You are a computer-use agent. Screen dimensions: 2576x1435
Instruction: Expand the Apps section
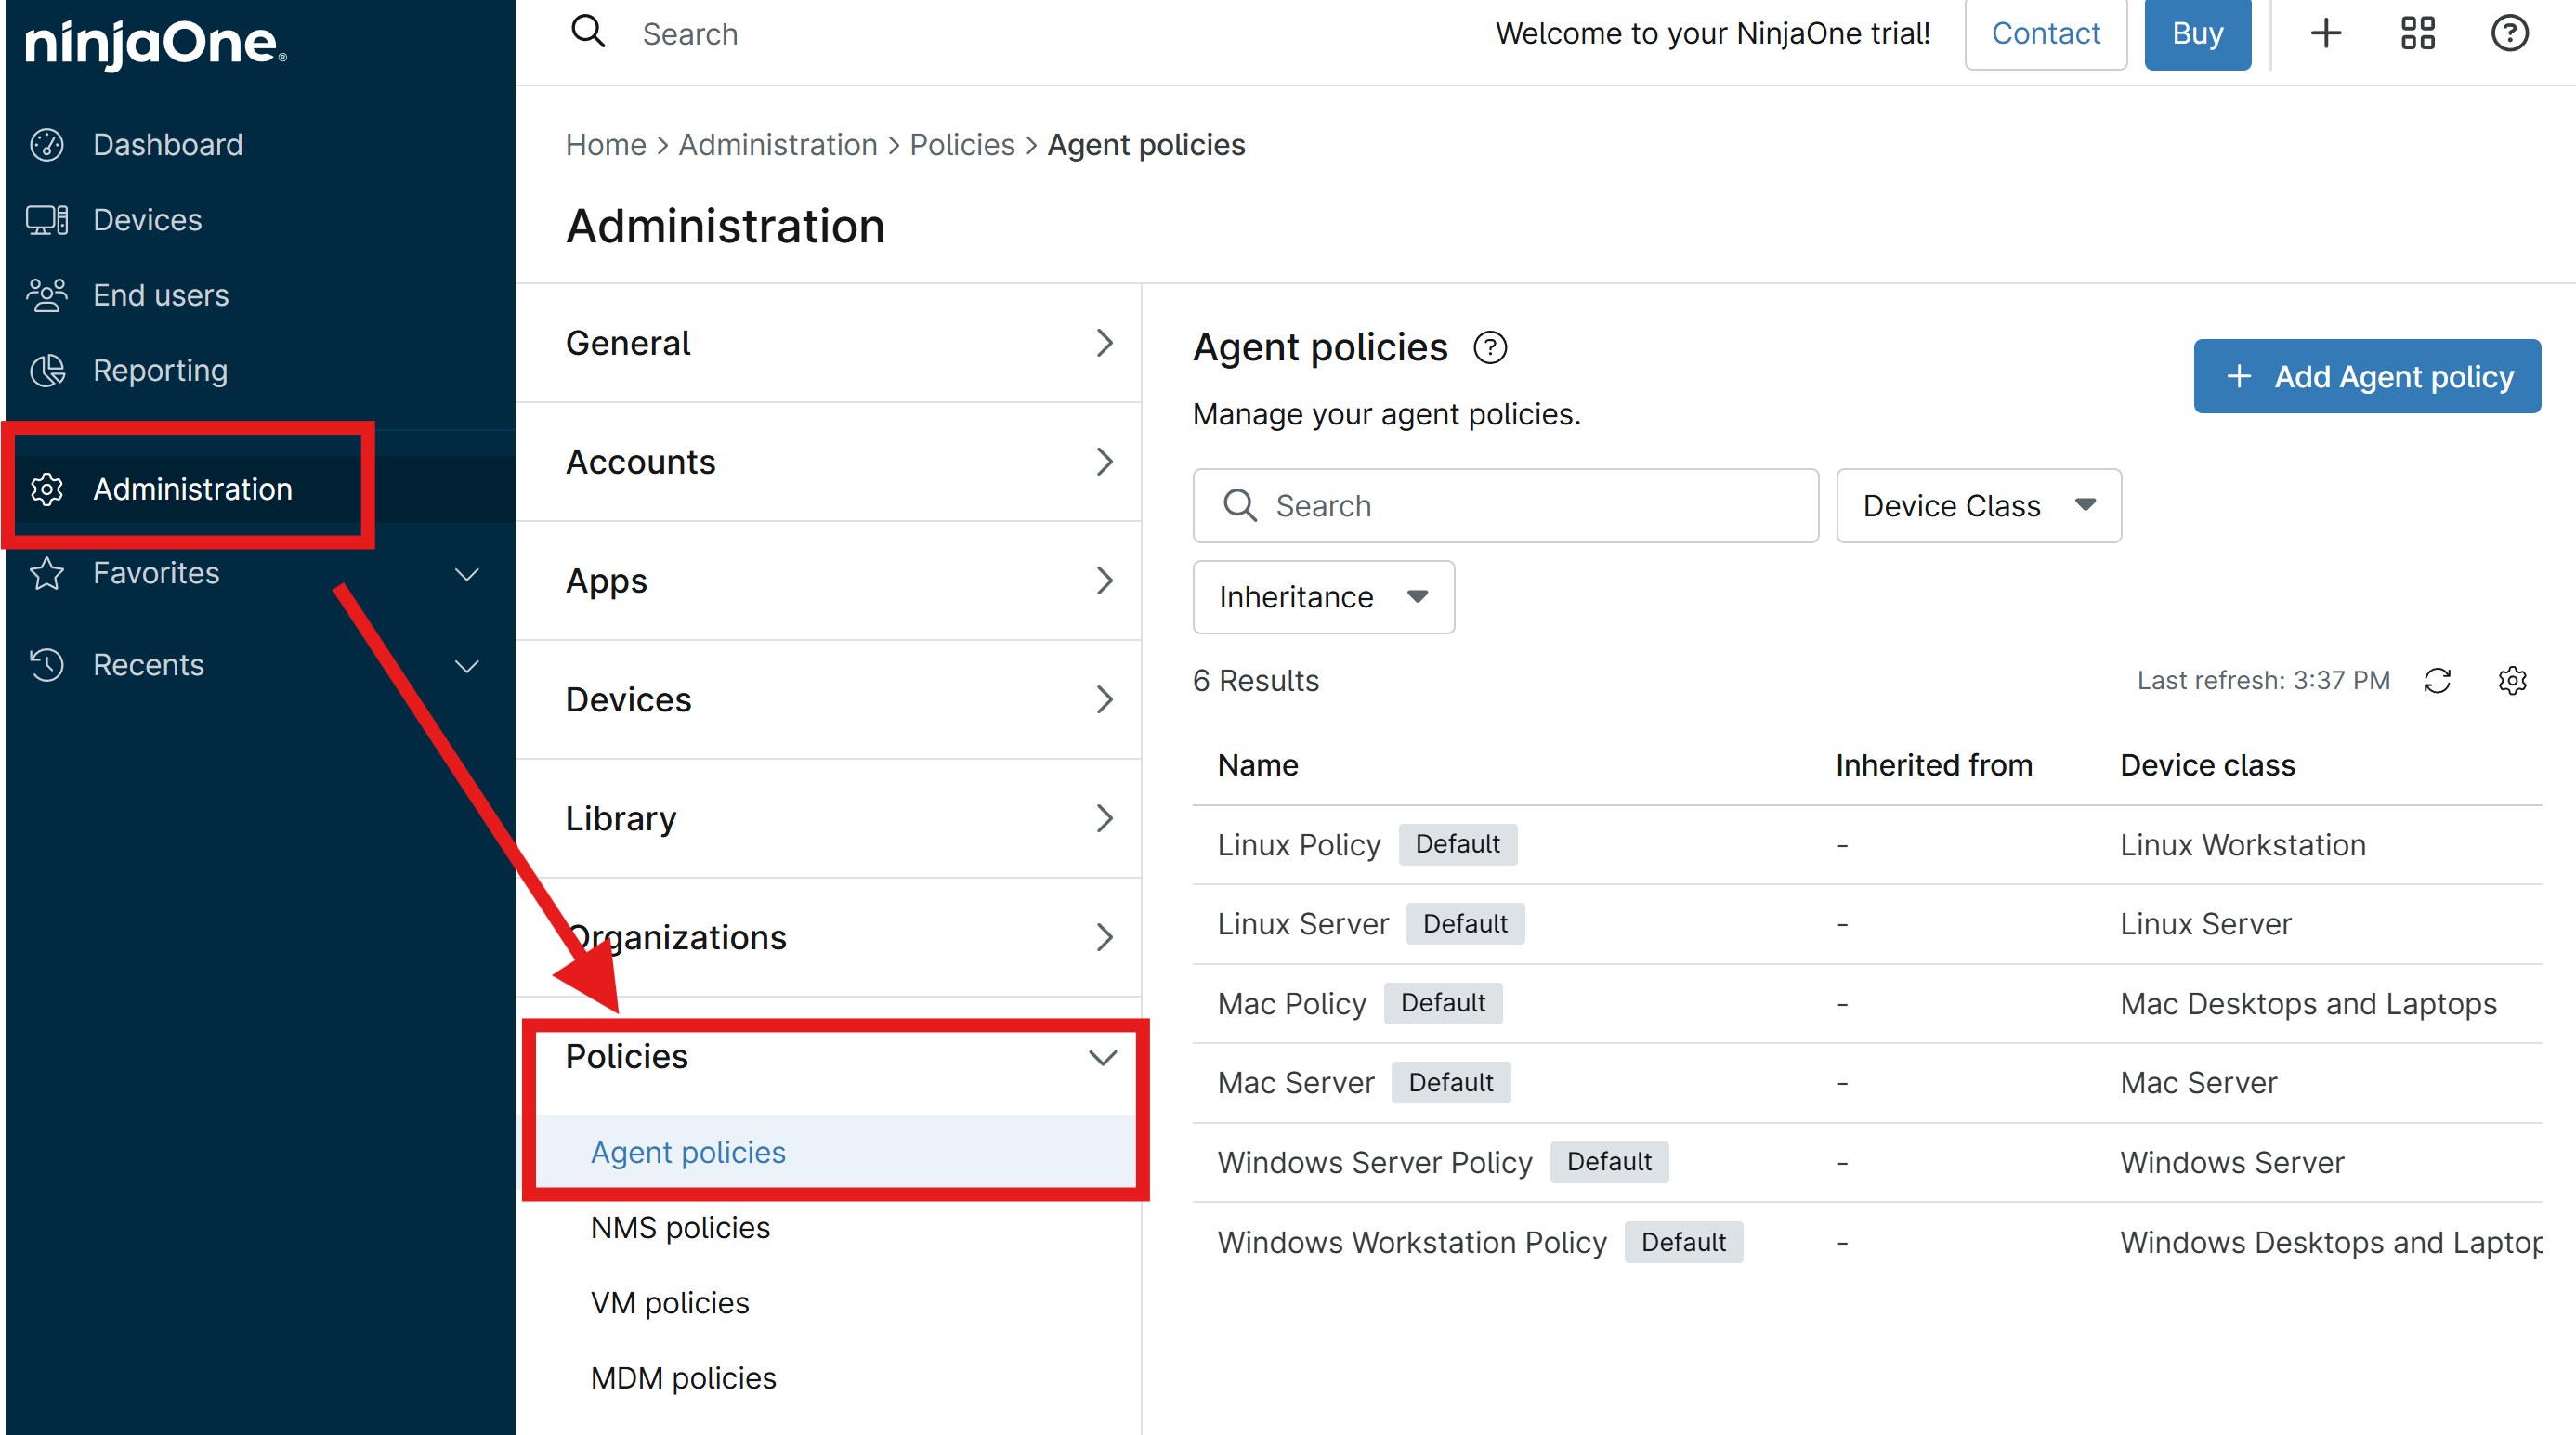pos(829,581)
